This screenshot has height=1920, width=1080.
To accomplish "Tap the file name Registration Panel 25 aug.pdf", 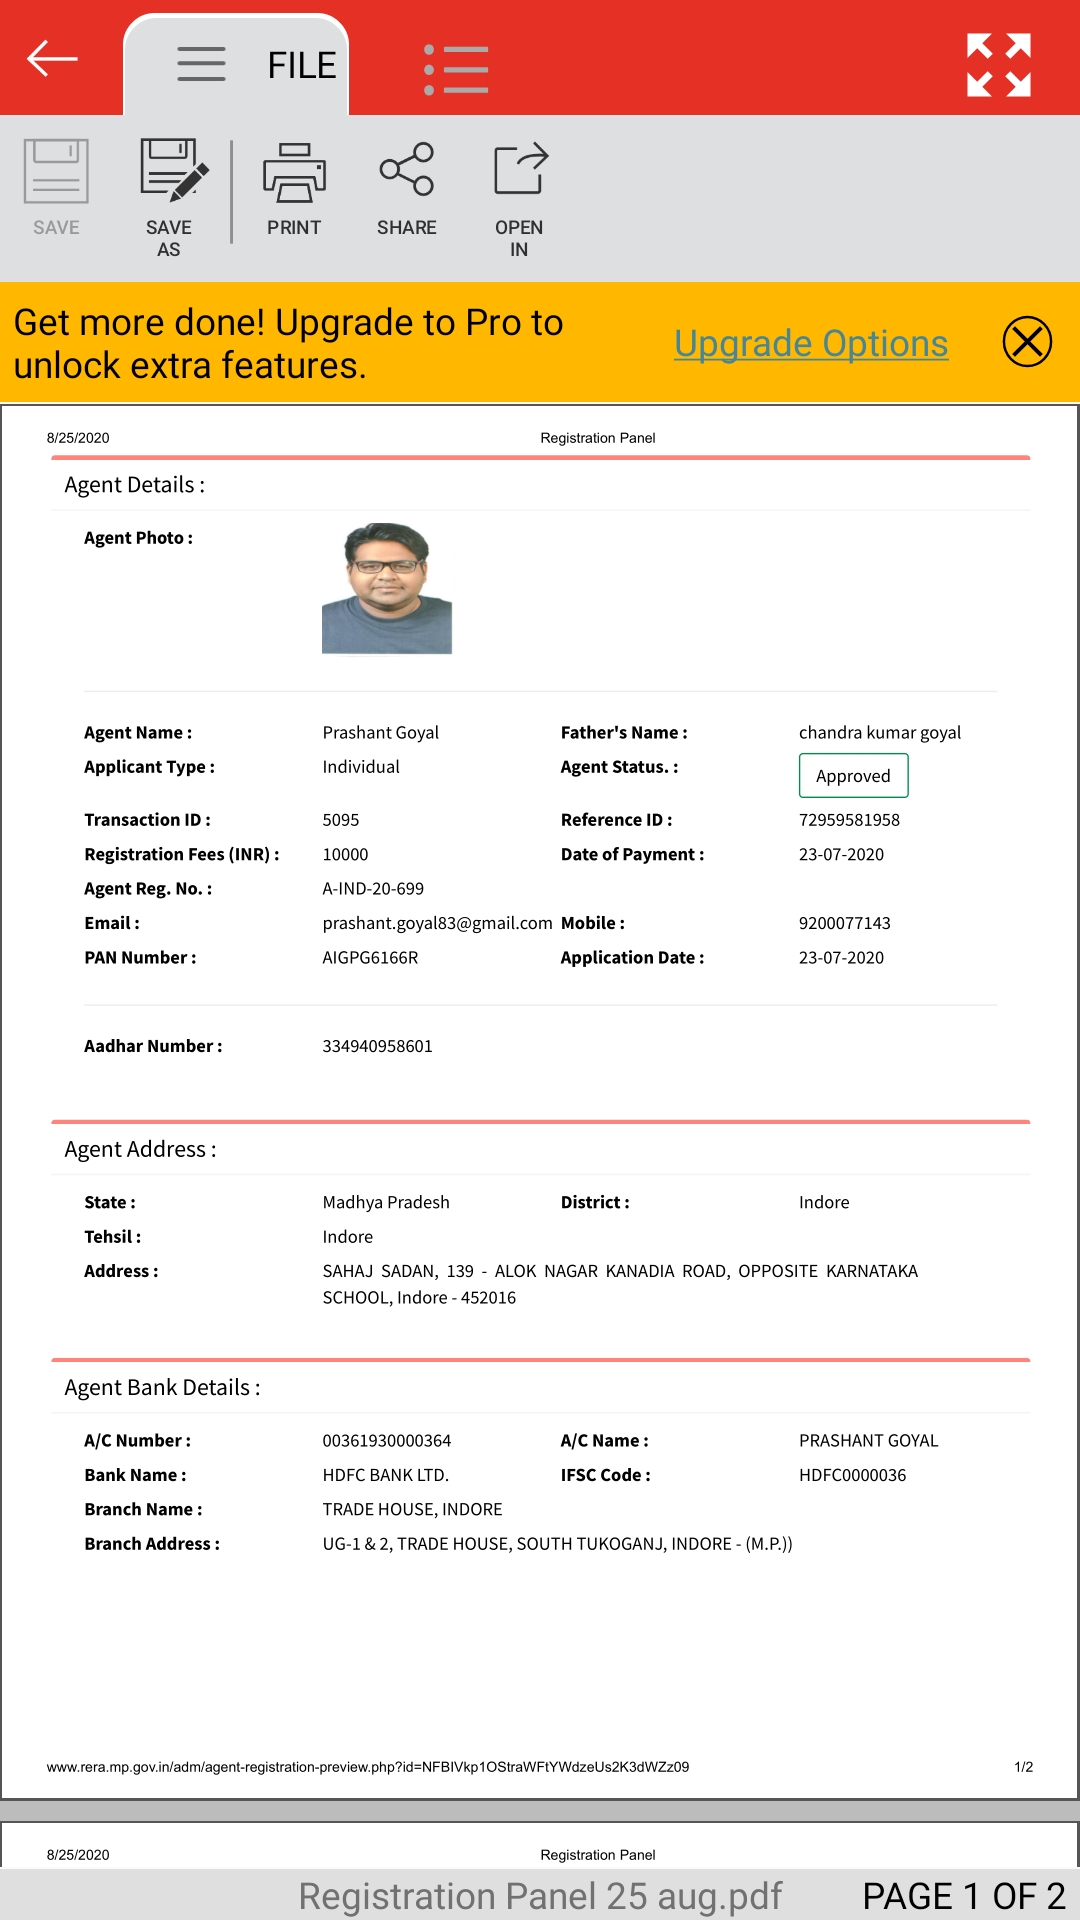I will pos(540,1896).
